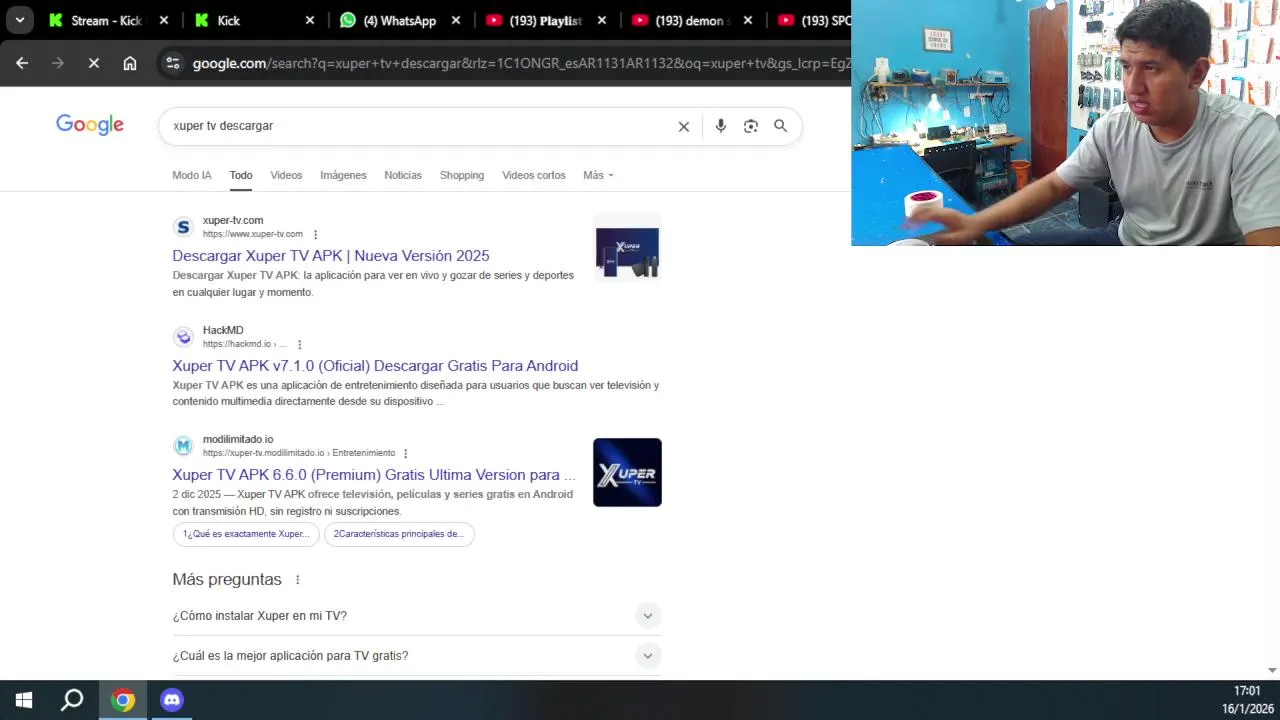
Task: Open Más preguntas options three-dot icon
Action: pyautogui.click(x=297, y=580)
